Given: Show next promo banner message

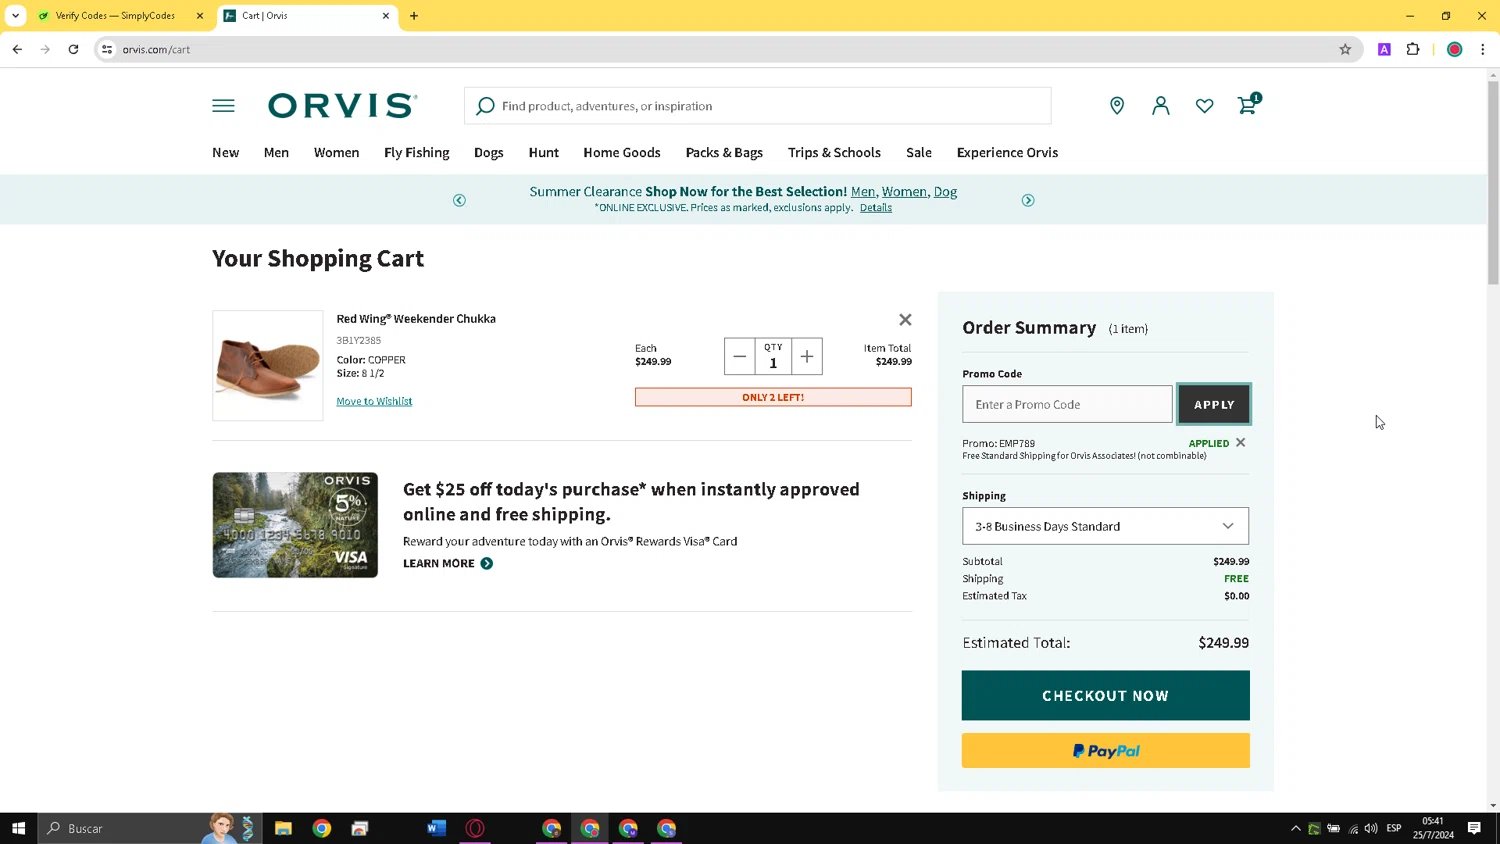Looking at the screenshot, I should click(x=1028, y=200).
